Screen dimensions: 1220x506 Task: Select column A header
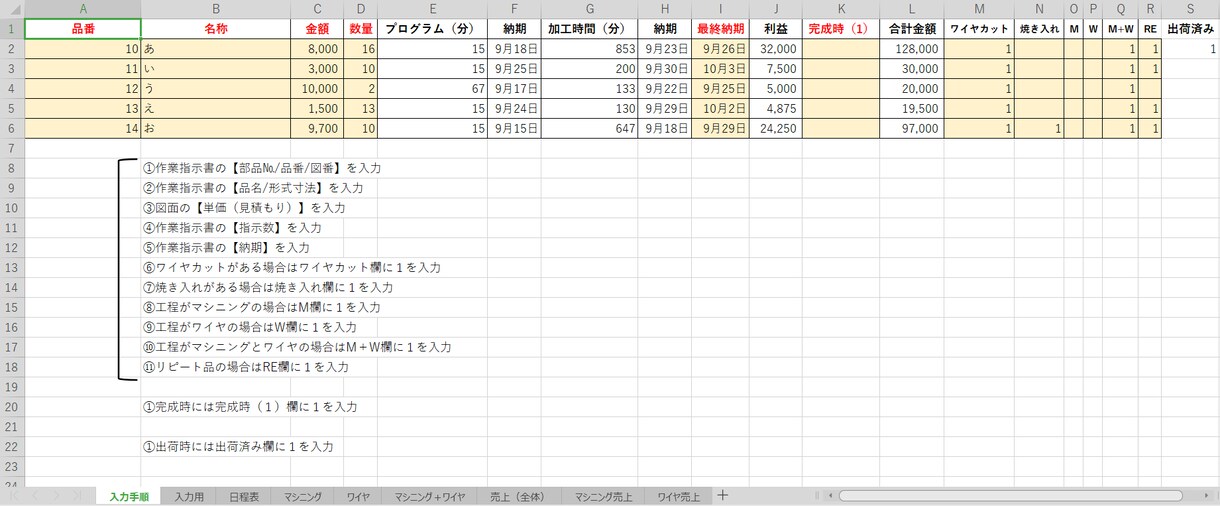[83, 9]
